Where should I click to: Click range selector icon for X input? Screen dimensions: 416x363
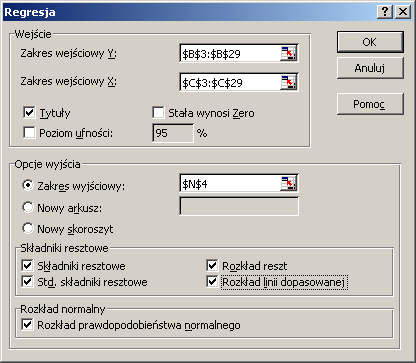pos(288,82)
